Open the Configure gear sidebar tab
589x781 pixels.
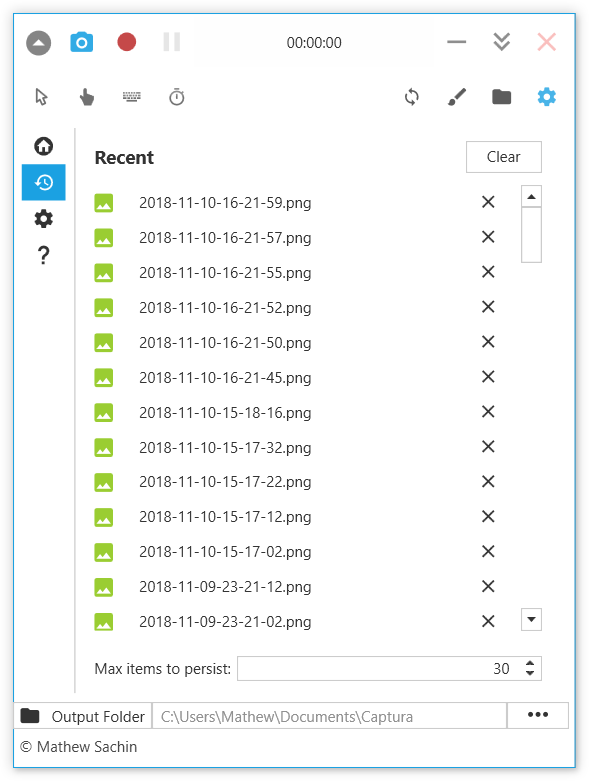43,219
